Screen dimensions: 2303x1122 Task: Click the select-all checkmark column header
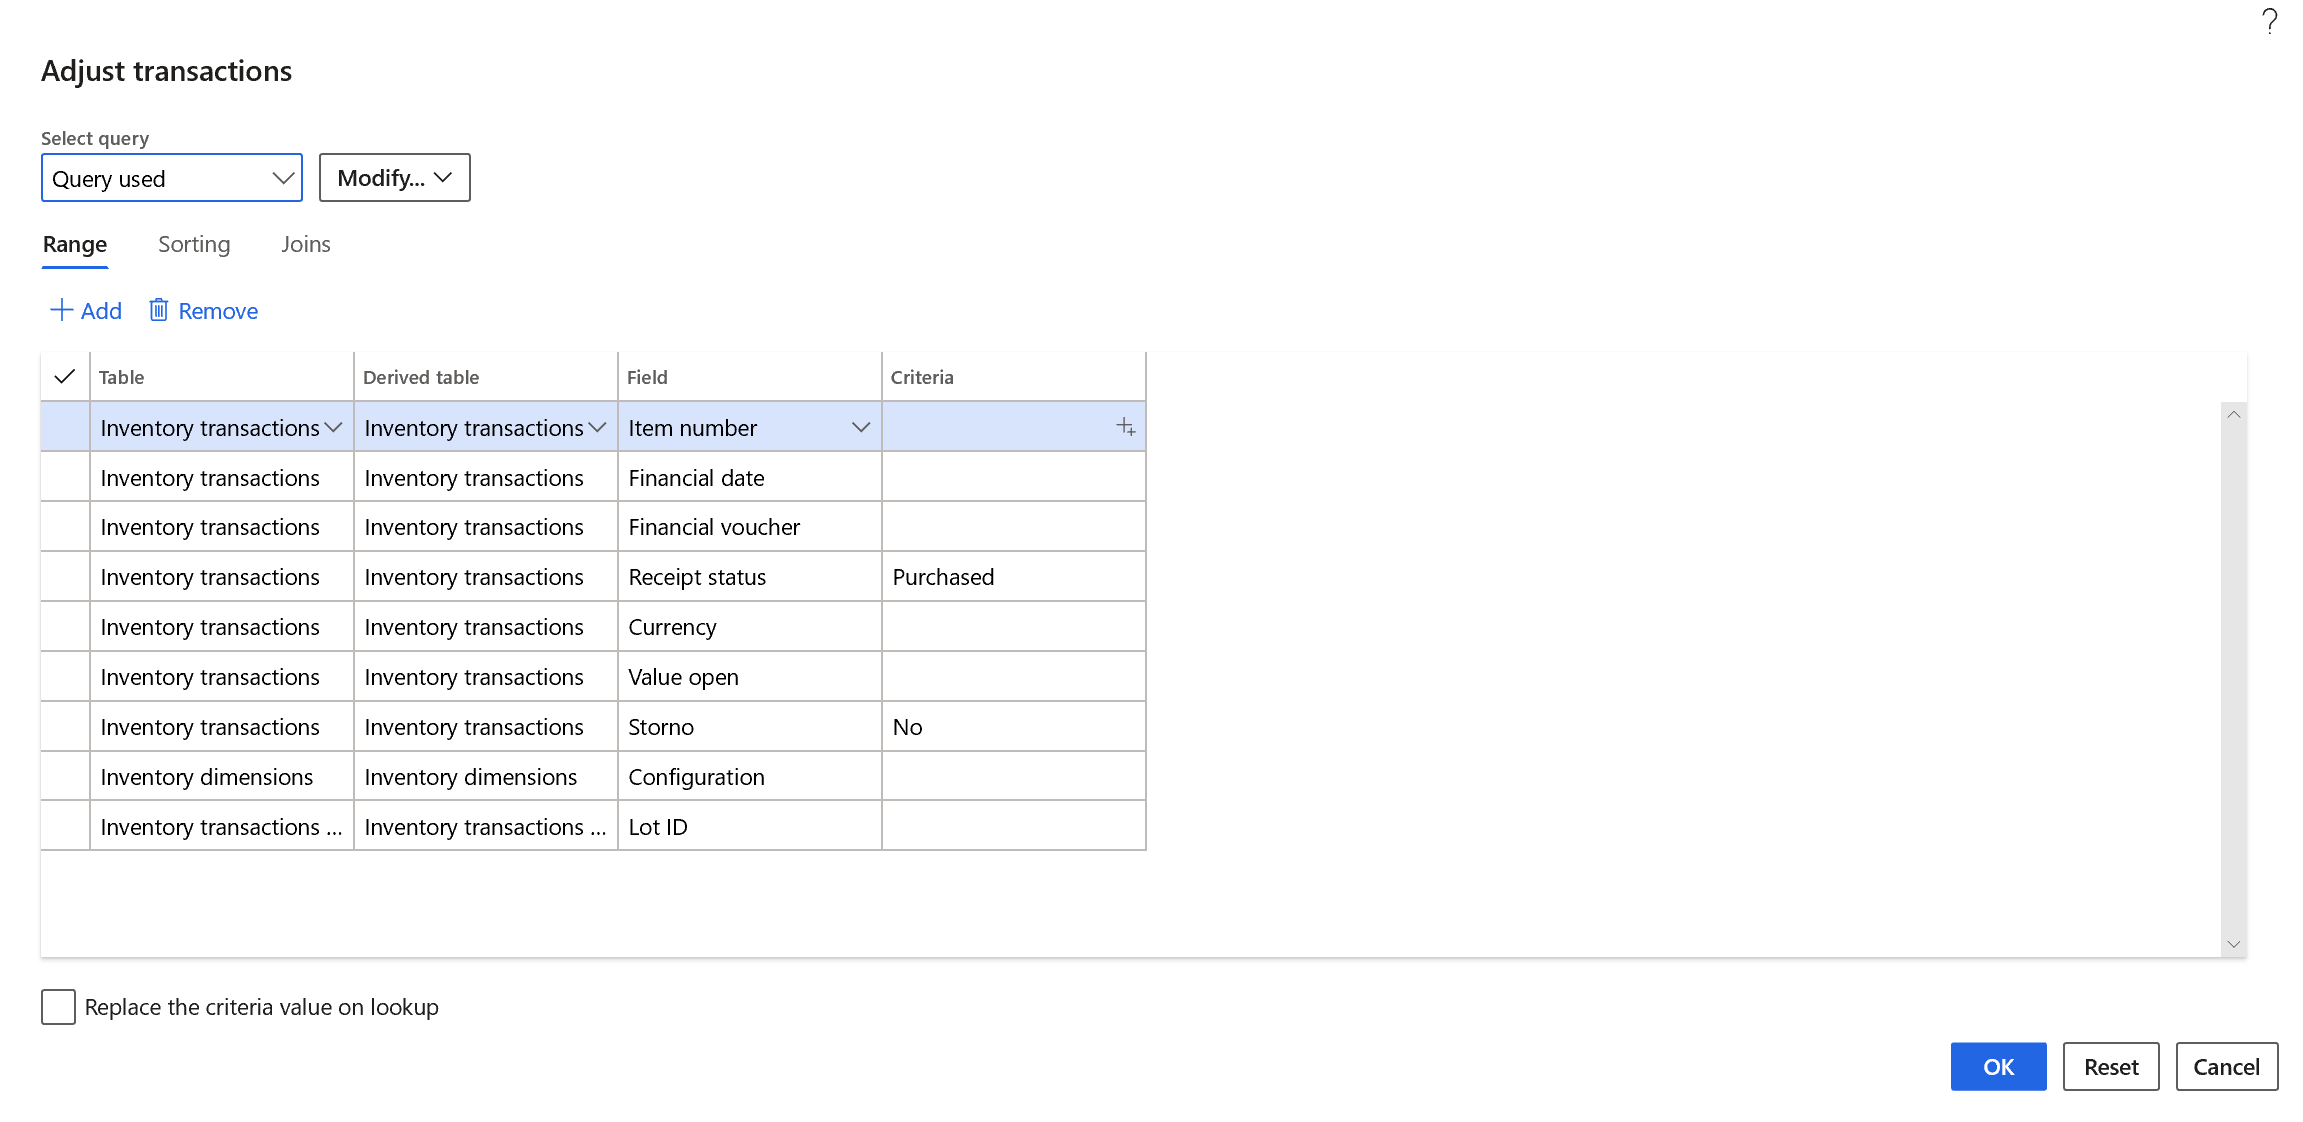pyautogui.click(x=64, y=376)
